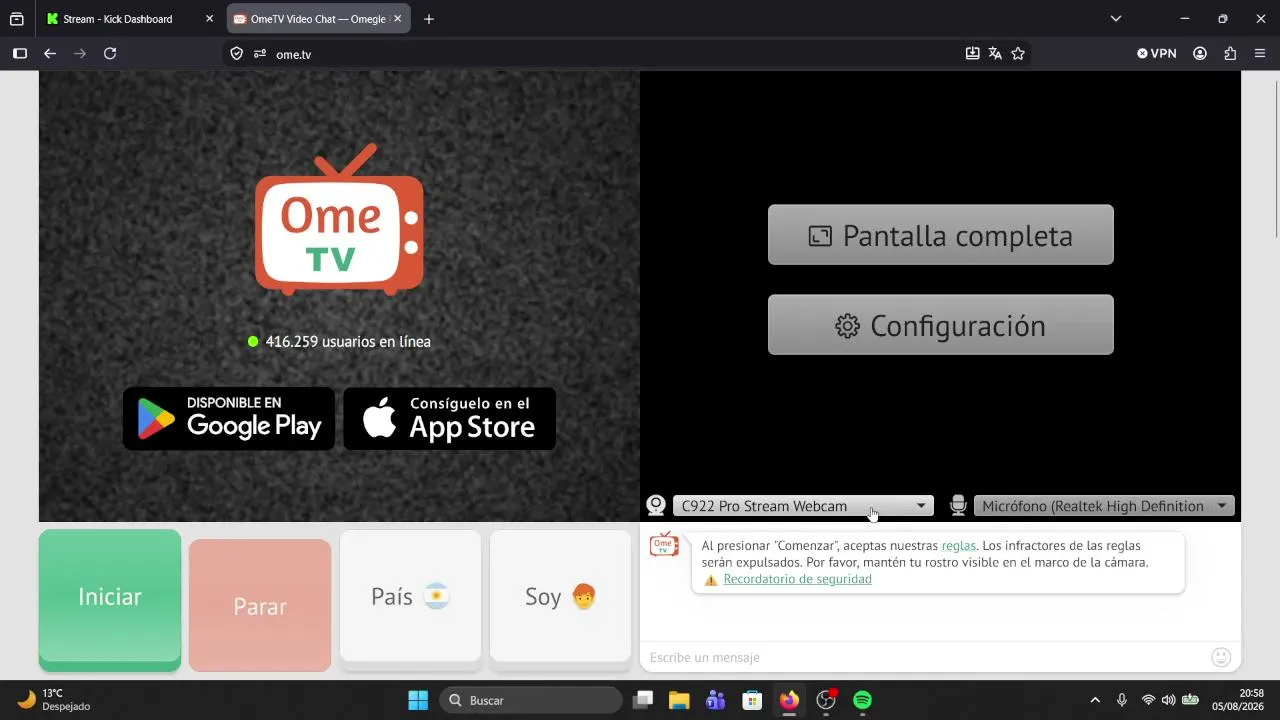Open the volume speaker tray icon
This screenshot has height=720, width=1280.
pyautogui.click(x=1168, y=700)
